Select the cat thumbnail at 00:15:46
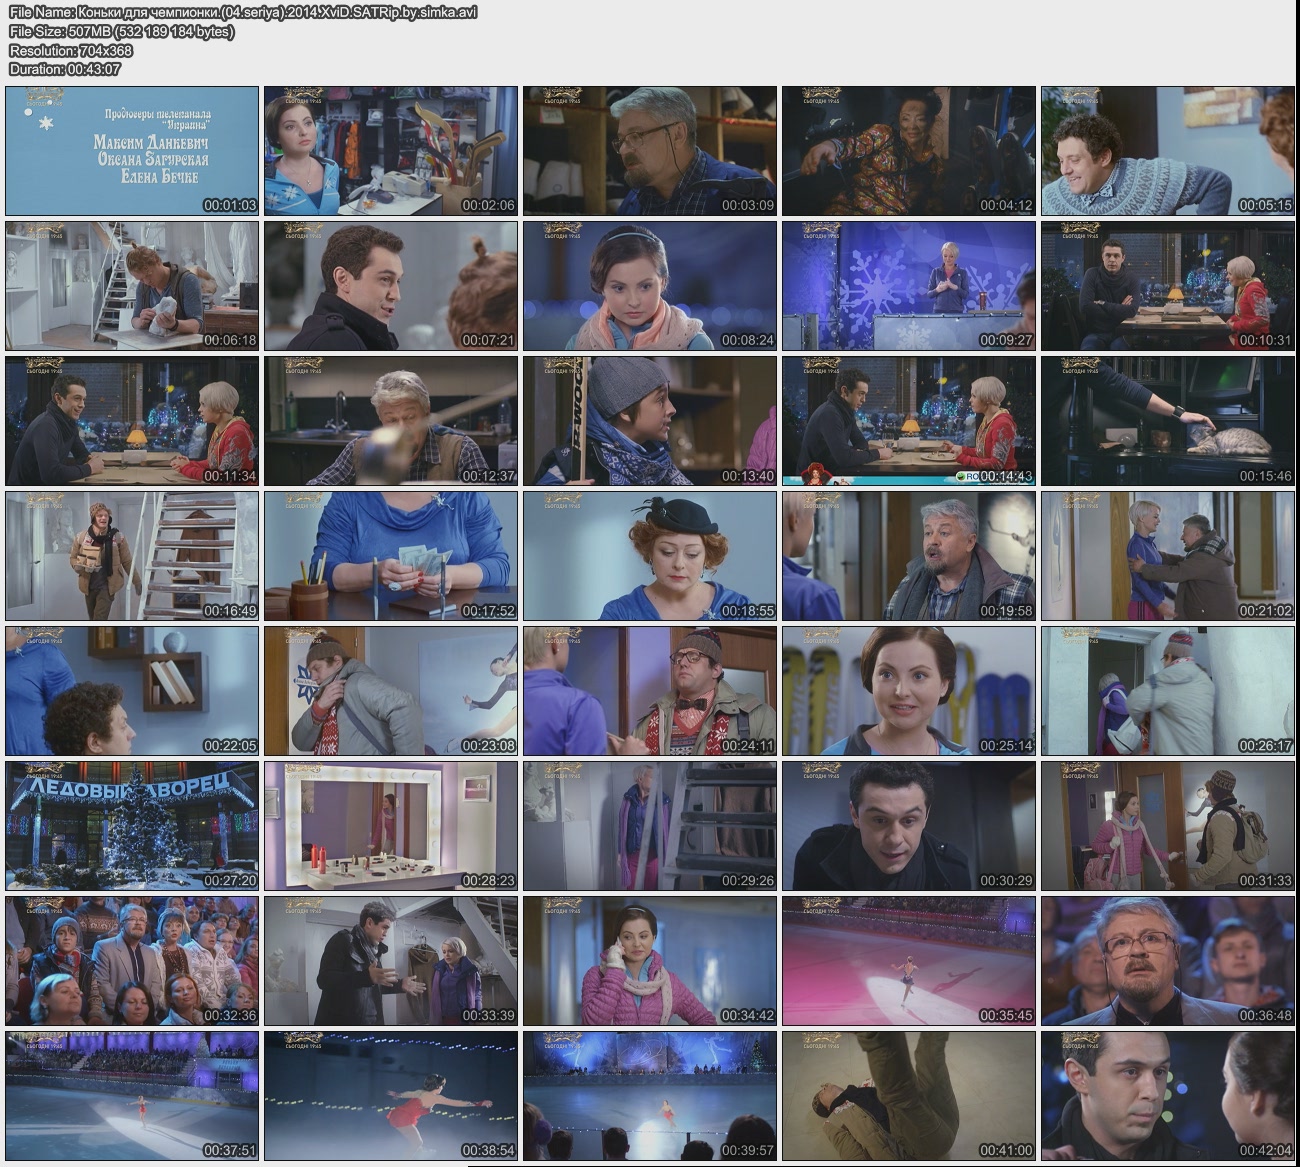Viewport: 1300px width, 1167px height. [x=1167, y=421]
